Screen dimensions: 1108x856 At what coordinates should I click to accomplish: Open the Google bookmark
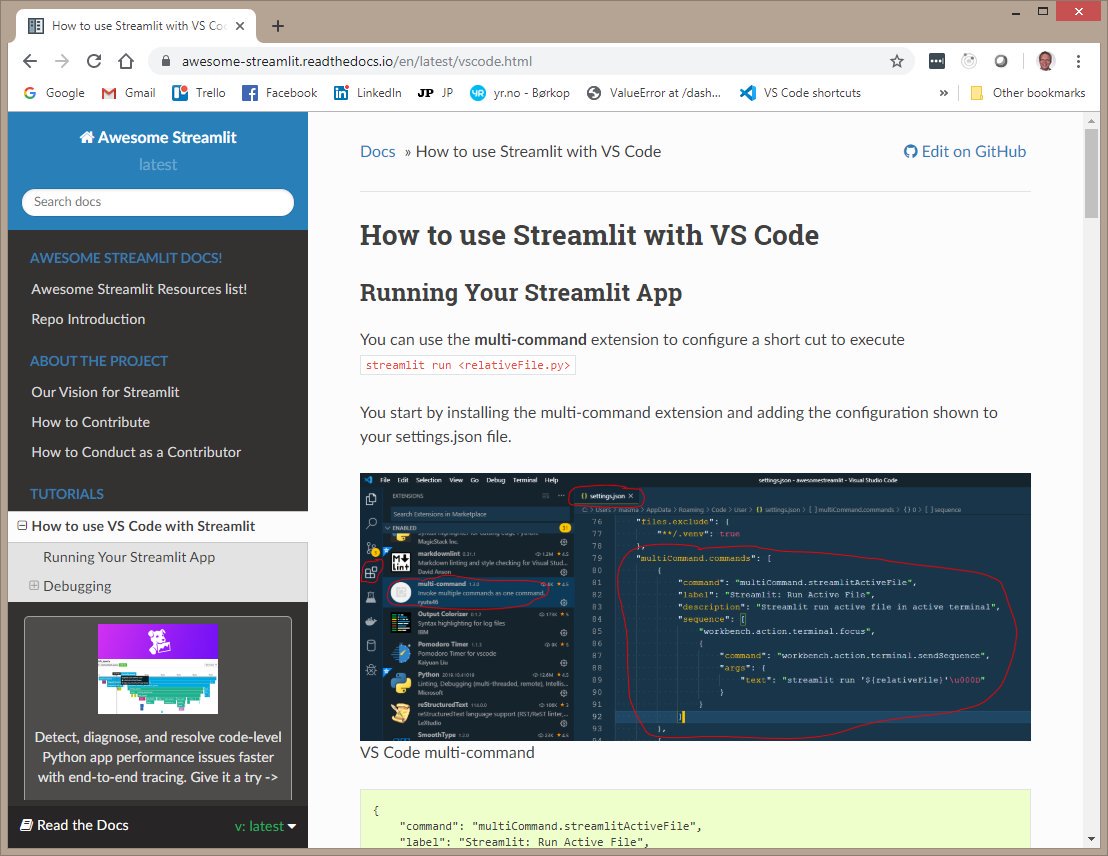tap(54, 93)
